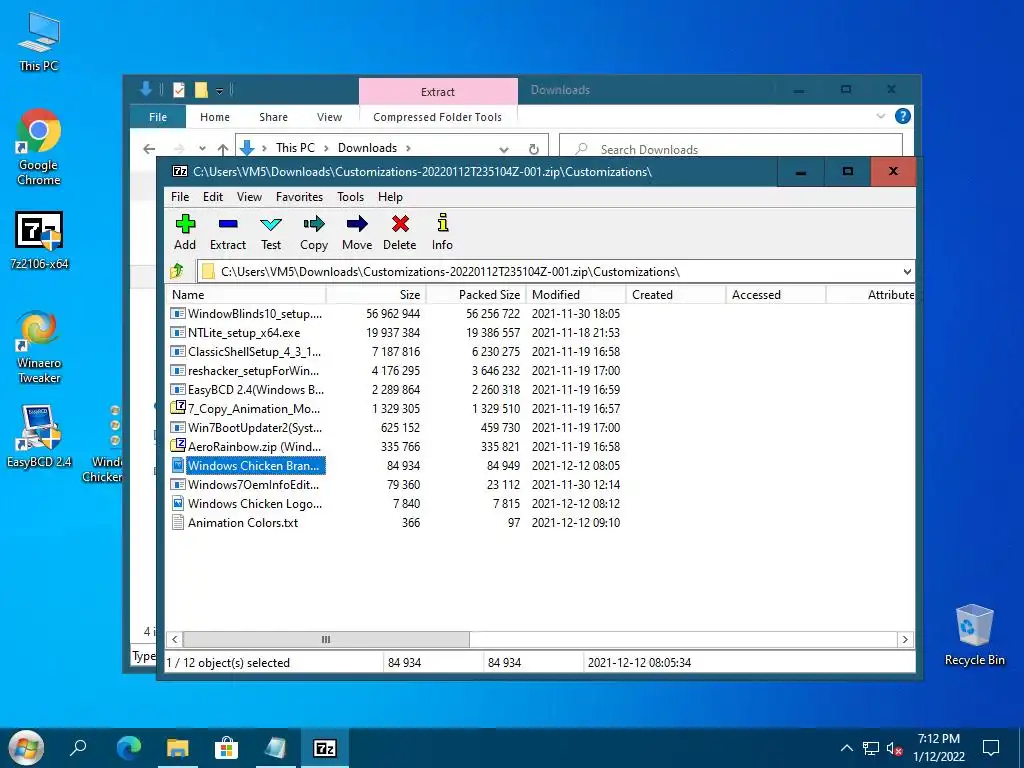Sort by the Packed Size column
Image resolution: width=1024 pixels, height=768 pixels.
point(476,295)
